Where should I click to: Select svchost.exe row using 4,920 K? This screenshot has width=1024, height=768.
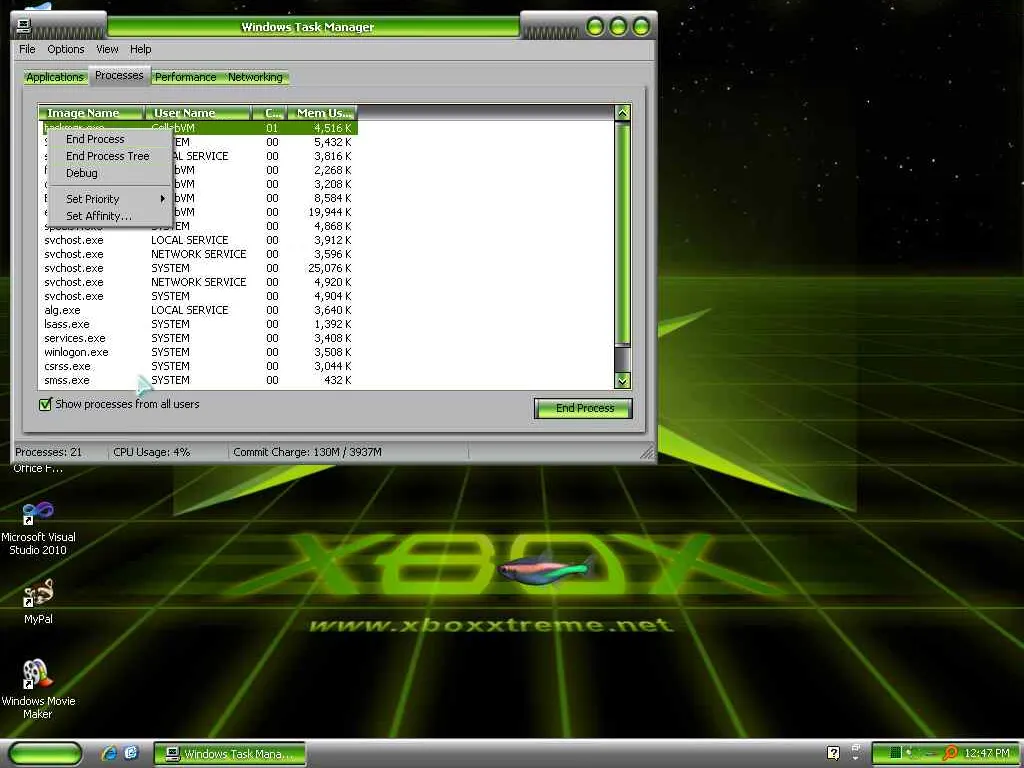[198, 282]
